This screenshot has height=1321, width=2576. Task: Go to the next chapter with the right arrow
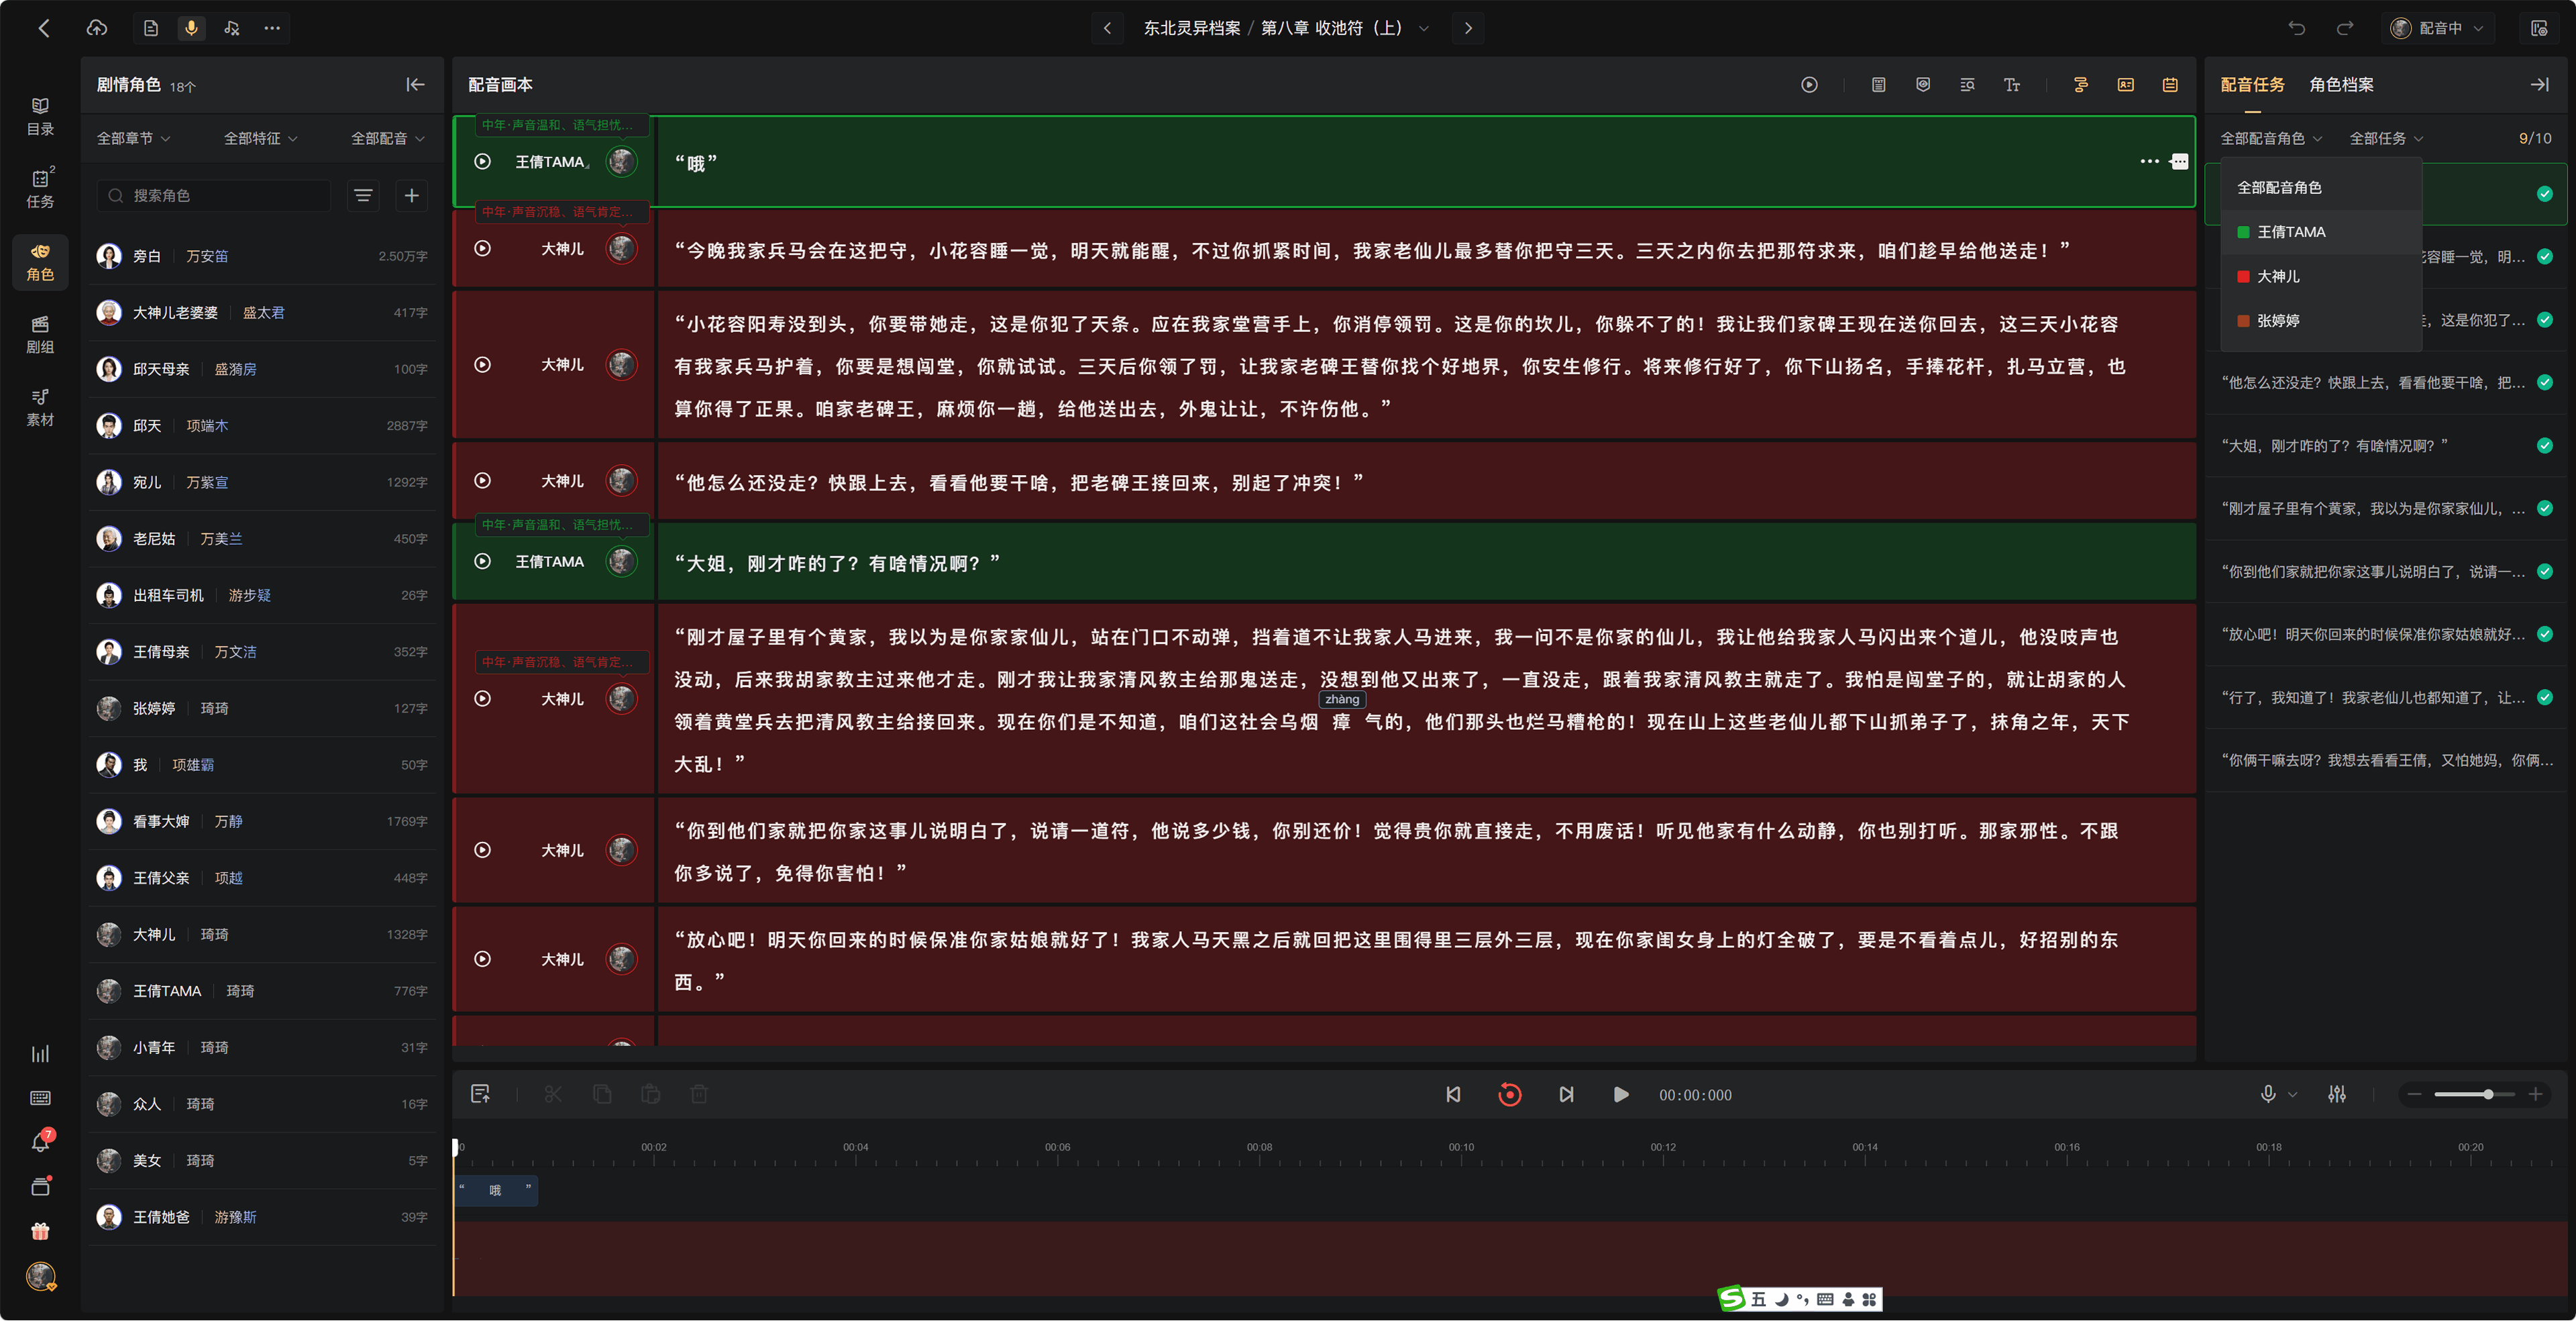point(1468,28)
